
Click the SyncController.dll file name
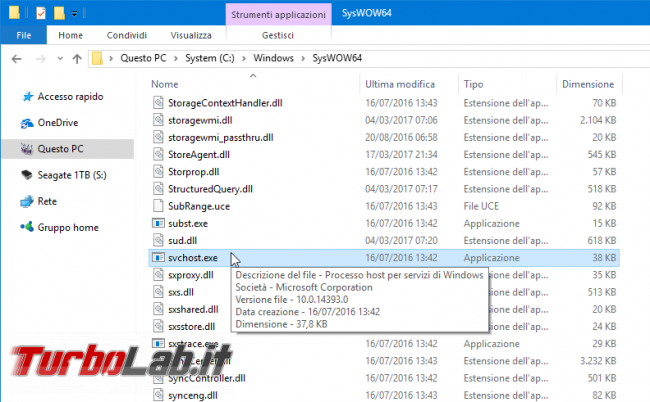click(x=207, y=378)
